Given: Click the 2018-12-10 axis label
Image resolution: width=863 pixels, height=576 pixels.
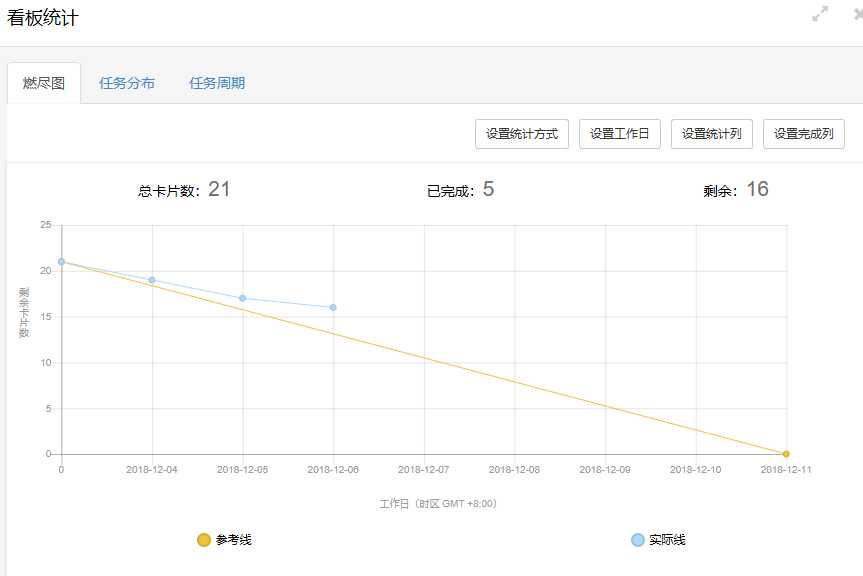Looking at the screenshot, I should (x=696, y=469).
